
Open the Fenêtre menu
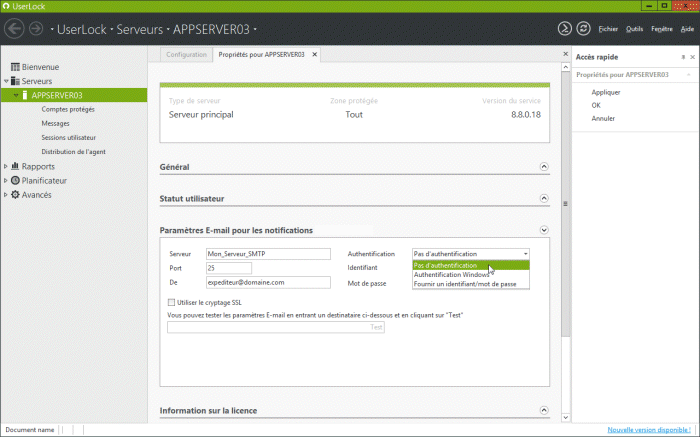pyautogui.click(x=662, y=29)
